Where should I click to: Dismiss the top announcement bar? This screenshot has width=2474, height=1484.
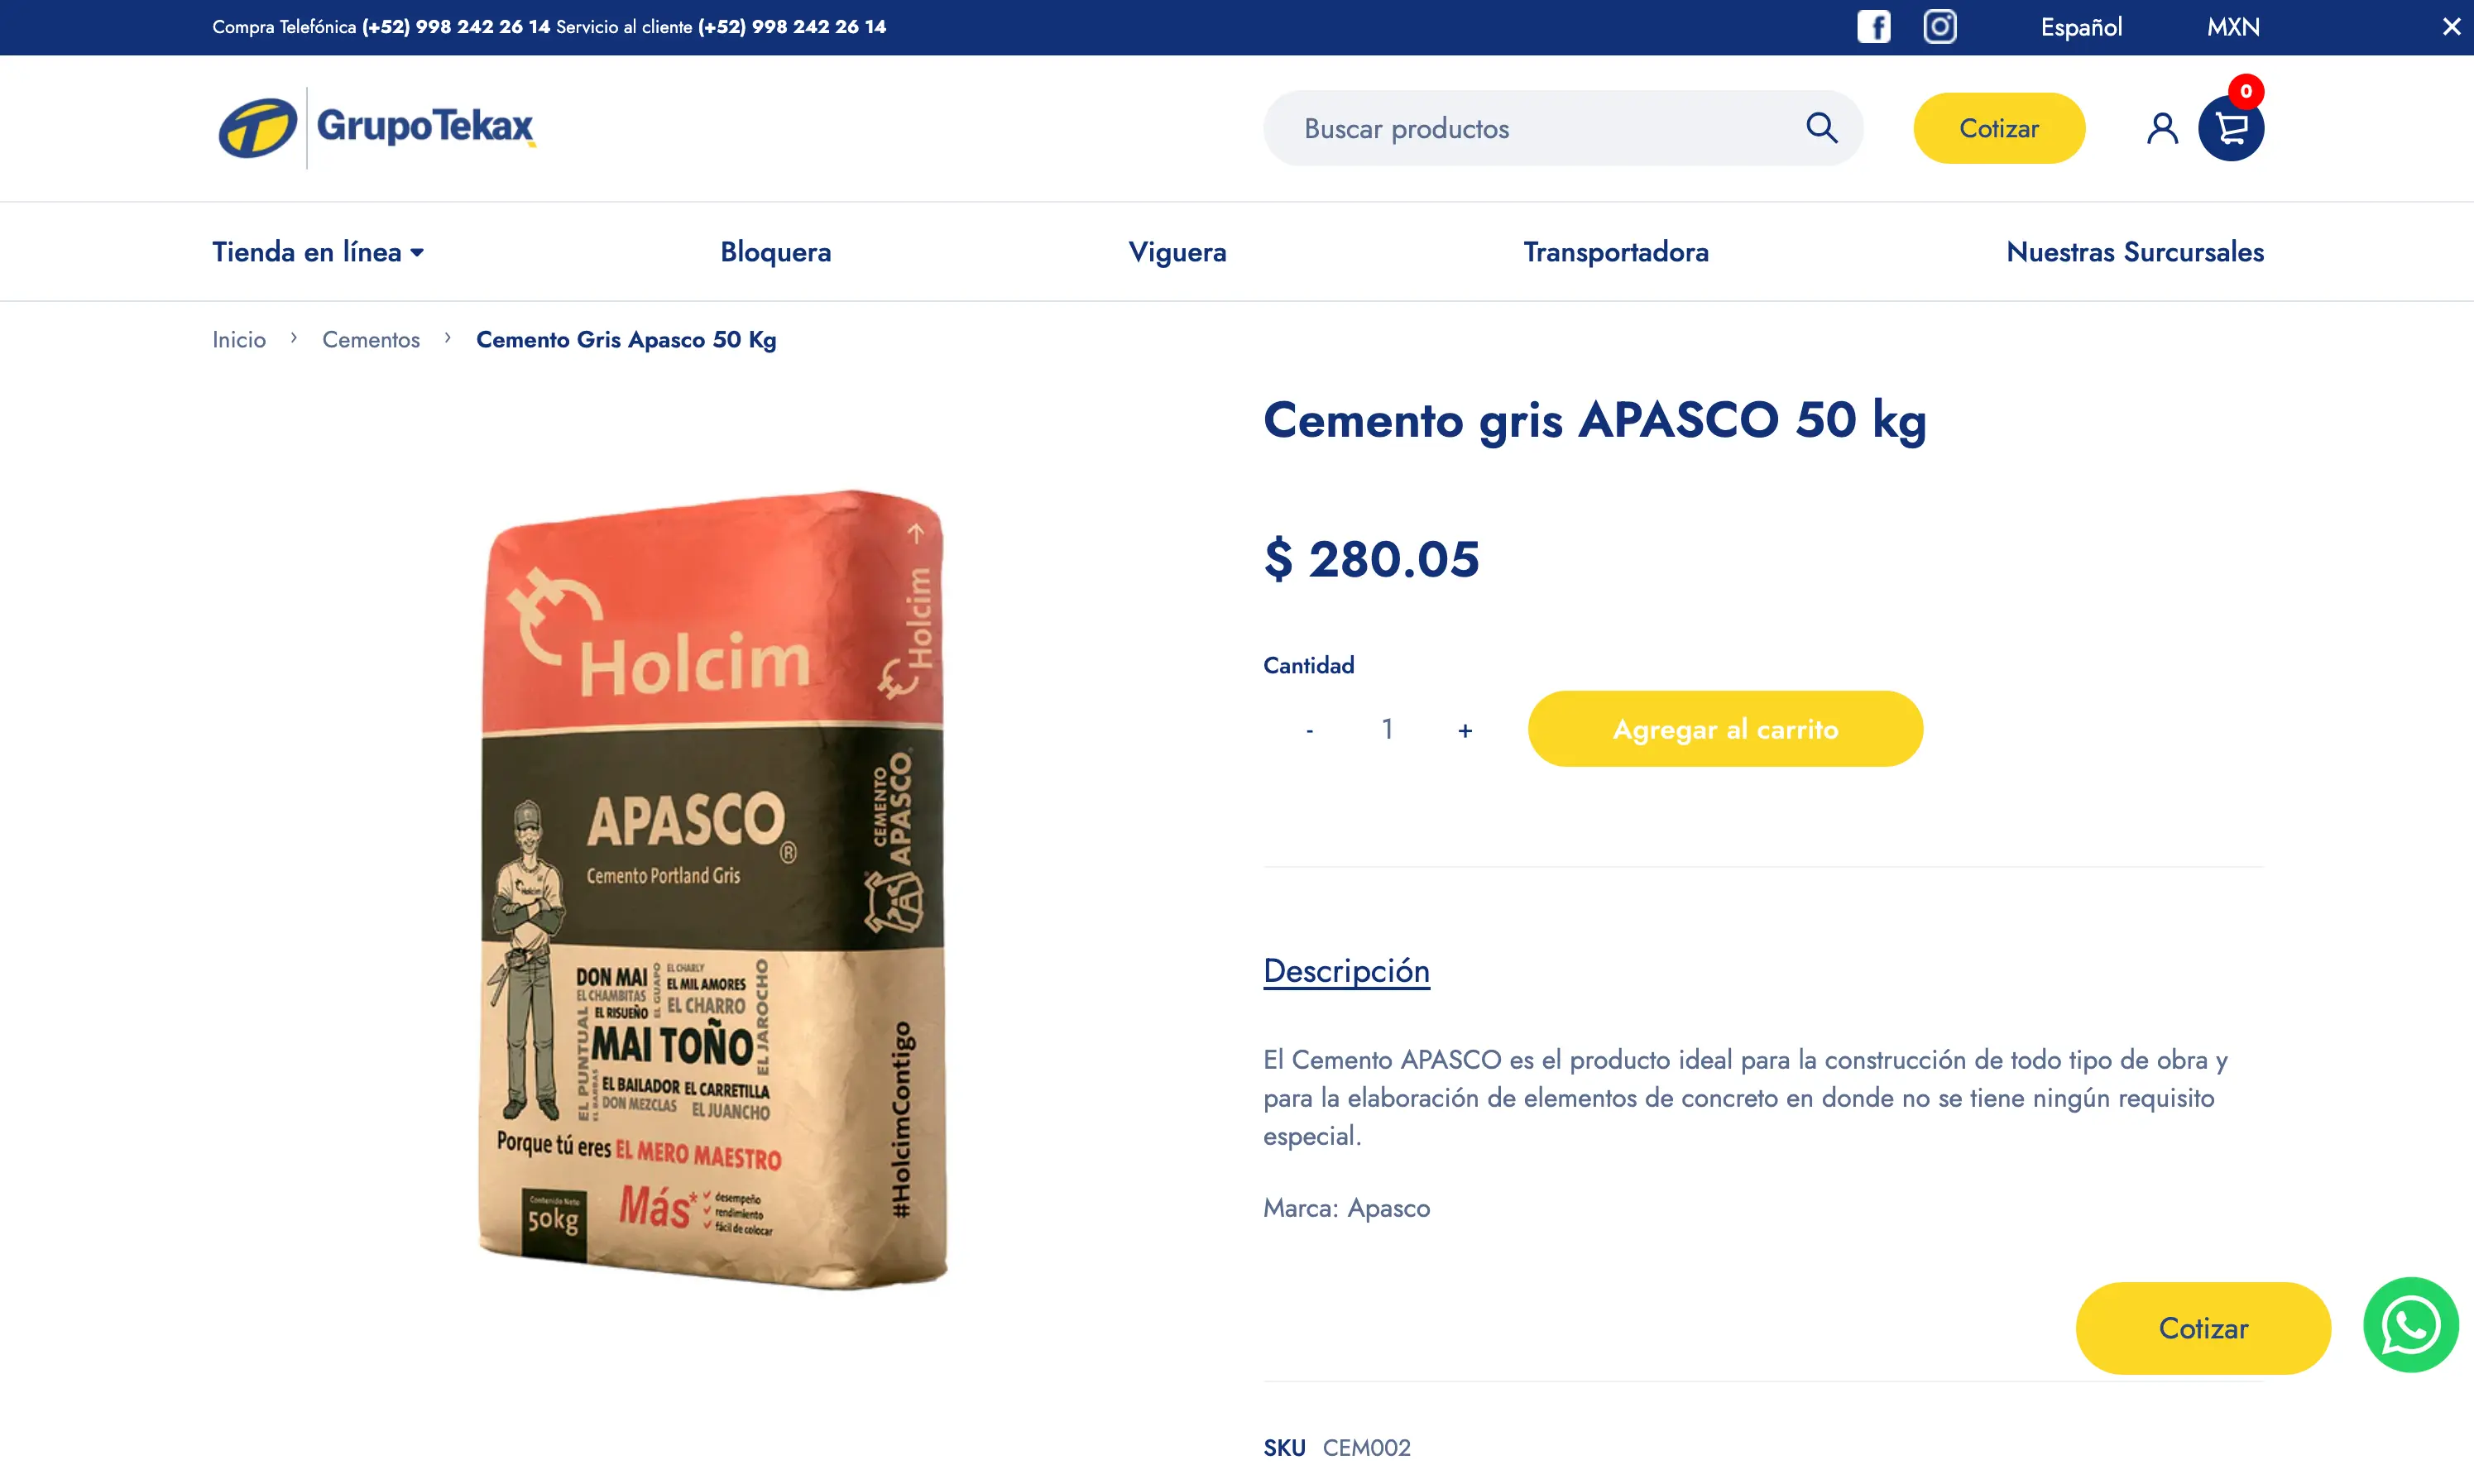tap(2451, 27)
